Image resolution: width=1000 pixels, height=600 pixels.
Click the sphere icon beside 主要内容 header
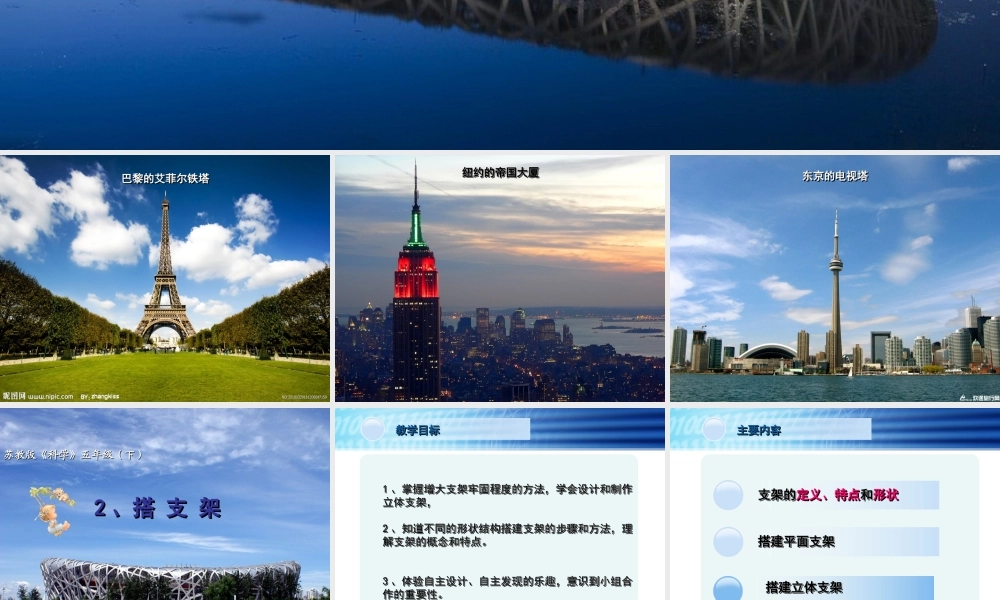tap(712, 429)
